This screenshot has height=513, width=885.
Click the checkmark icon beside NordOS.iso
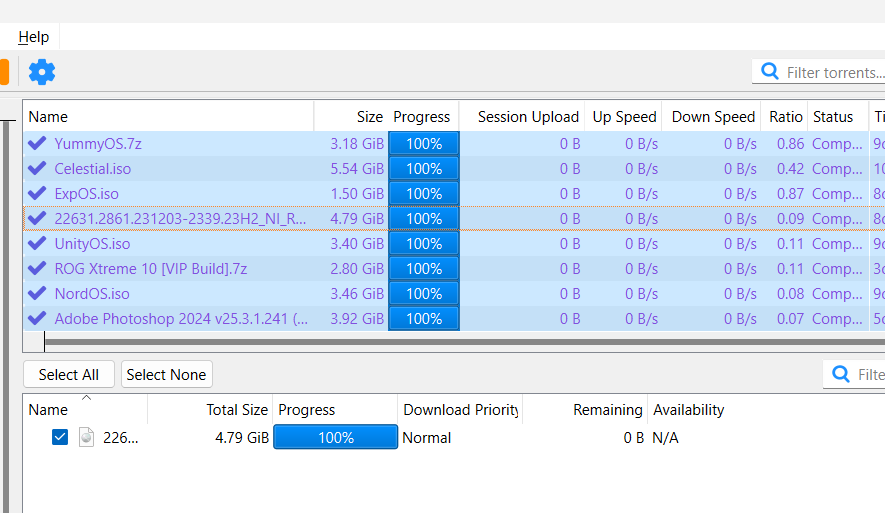(37, 293)
